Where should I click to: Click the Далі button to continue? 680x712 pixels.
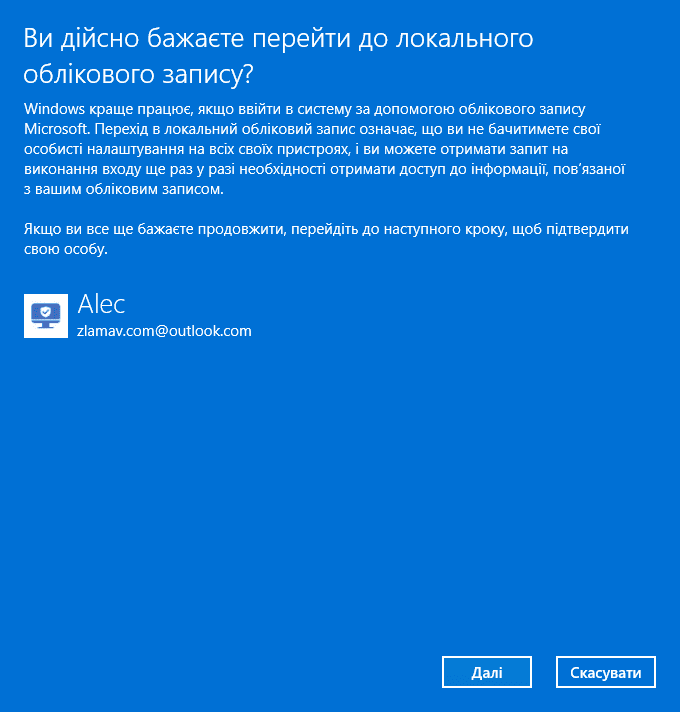[x=487, y=672]
